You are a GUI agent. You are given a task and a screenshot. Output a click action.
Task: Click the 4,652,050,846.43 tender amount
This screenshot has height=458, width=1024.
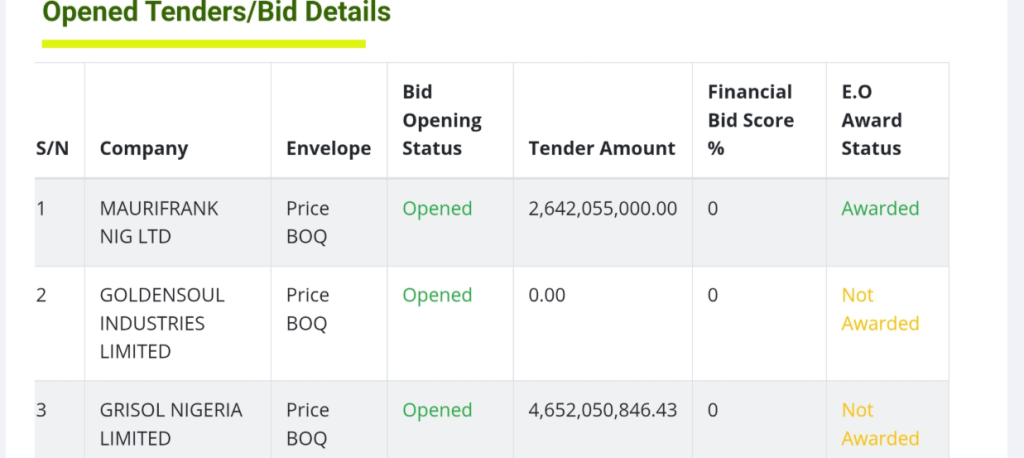(x=603, y=410)
